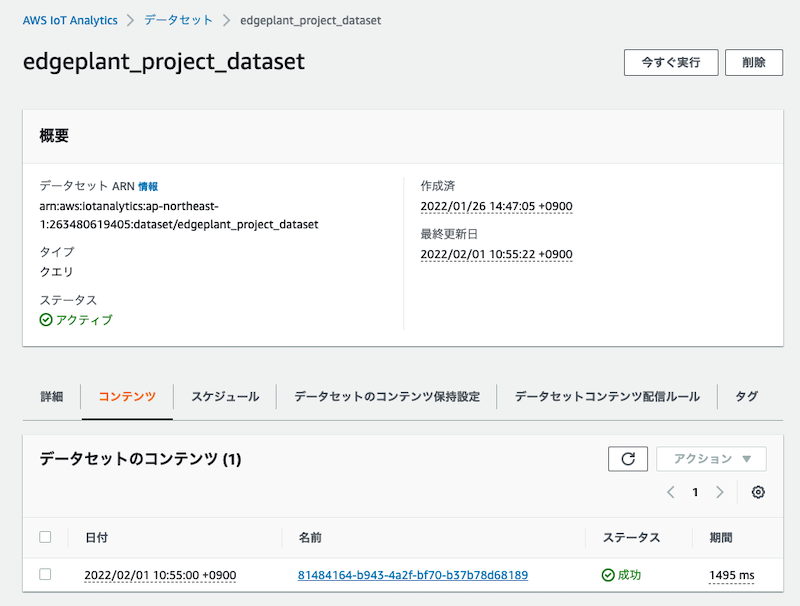Click the 名前 column header

coord(310,537)
